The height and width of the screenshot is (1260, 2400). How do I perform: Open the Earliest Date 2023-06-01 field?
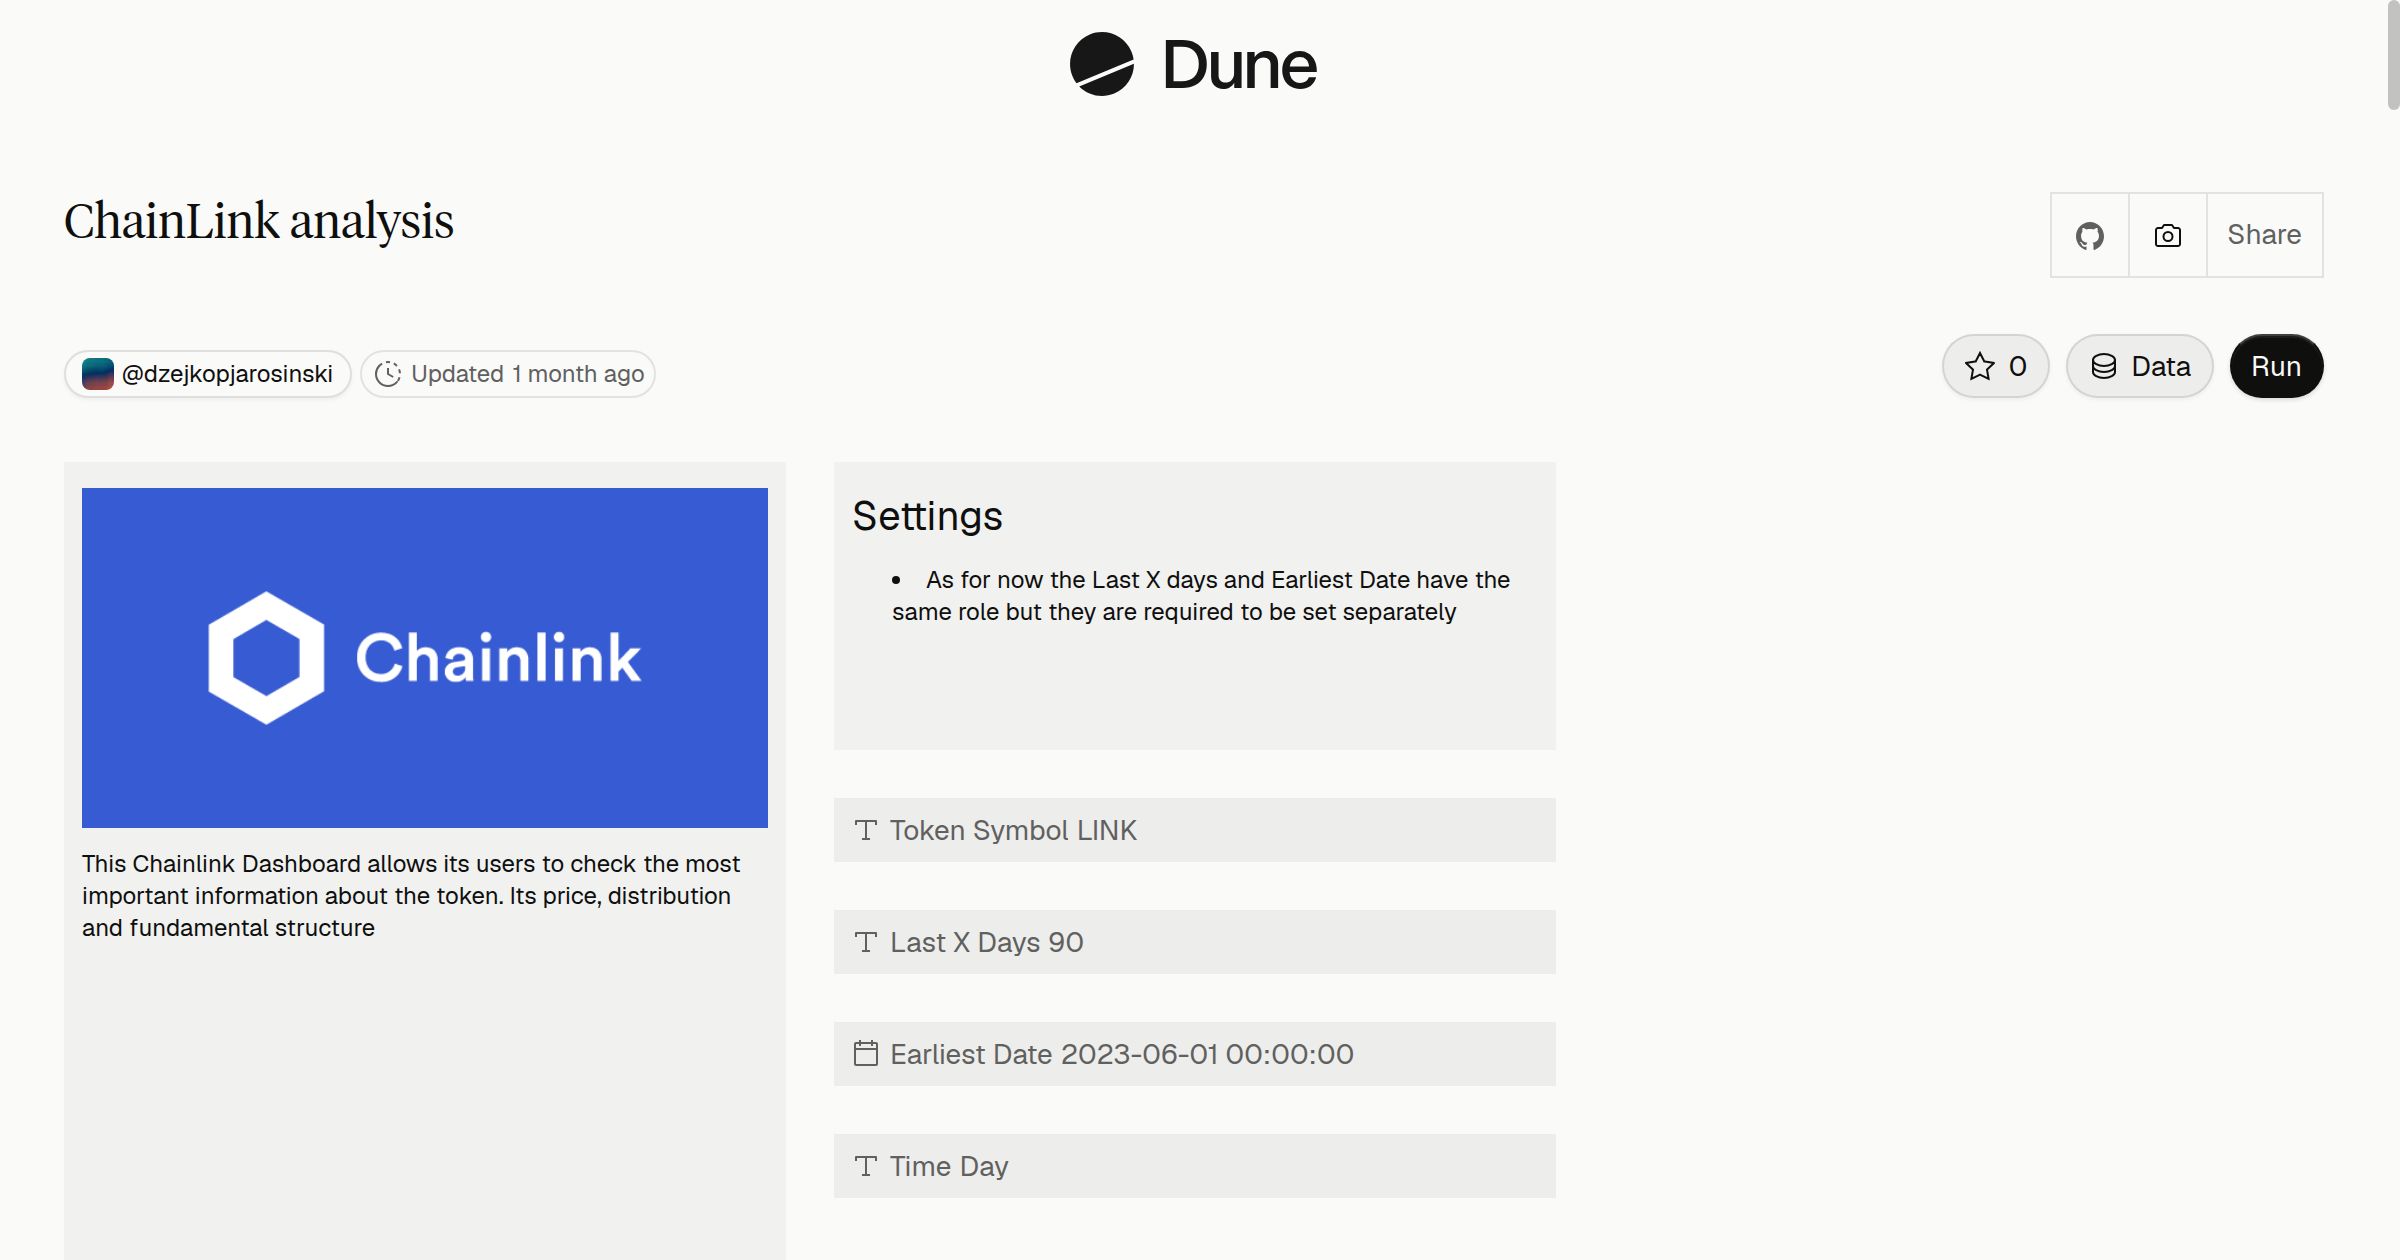coord(1195,1054)
